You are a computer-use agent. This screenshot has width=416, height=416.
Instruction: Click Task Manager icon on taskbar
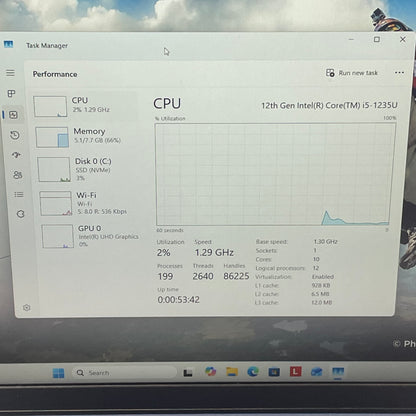338,371
